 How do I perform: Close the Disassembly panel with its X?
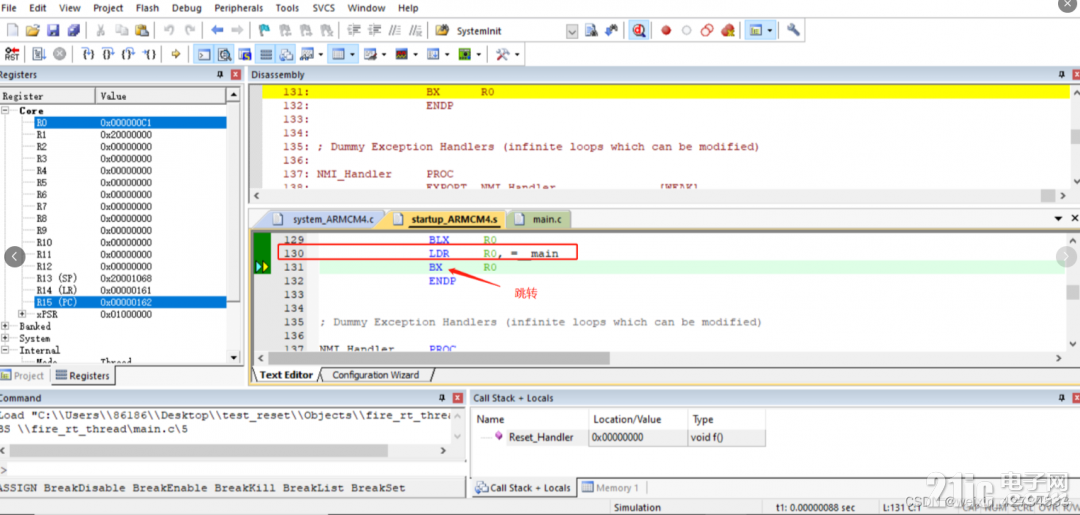coord(1076,74)
